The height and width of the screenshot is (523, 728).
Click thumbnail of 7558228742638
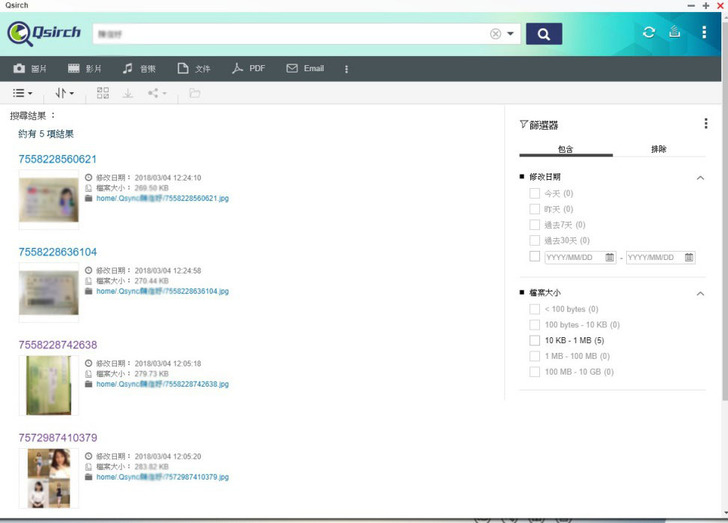[x=49, y=386]
